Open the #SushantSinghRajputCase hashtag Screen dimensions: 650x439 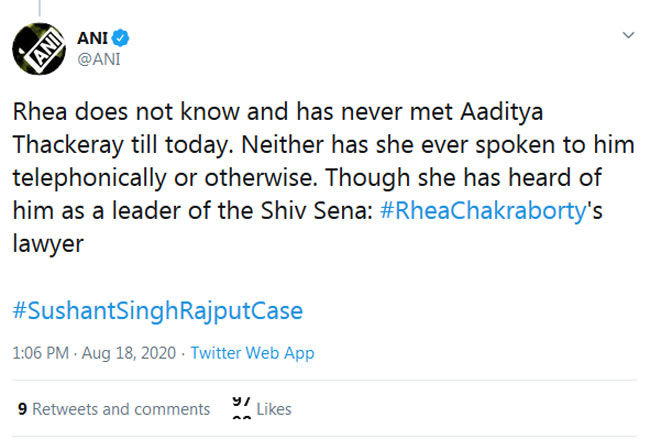pyautogui.click(x=158, y=311)
